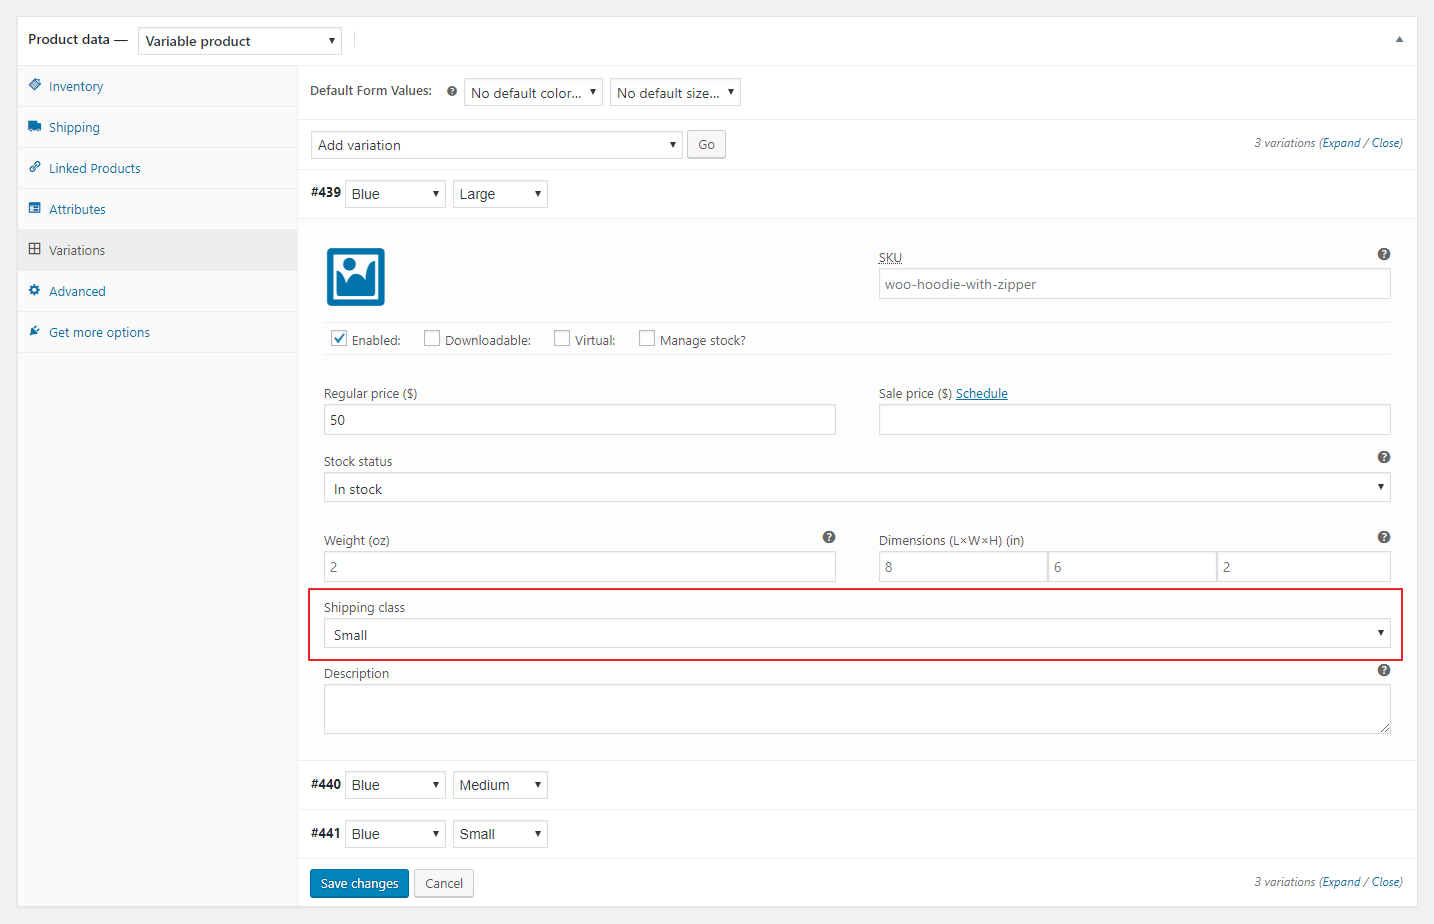
Task: Click the Get more options icon
Action: coord(33,331)
